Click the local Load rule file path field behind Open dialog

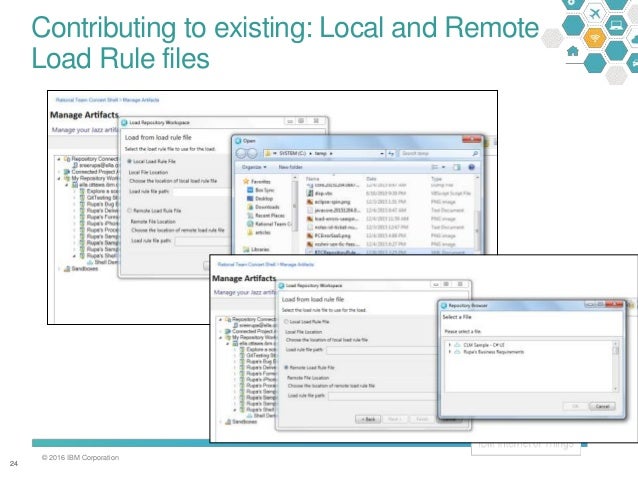tap(202, 192)
